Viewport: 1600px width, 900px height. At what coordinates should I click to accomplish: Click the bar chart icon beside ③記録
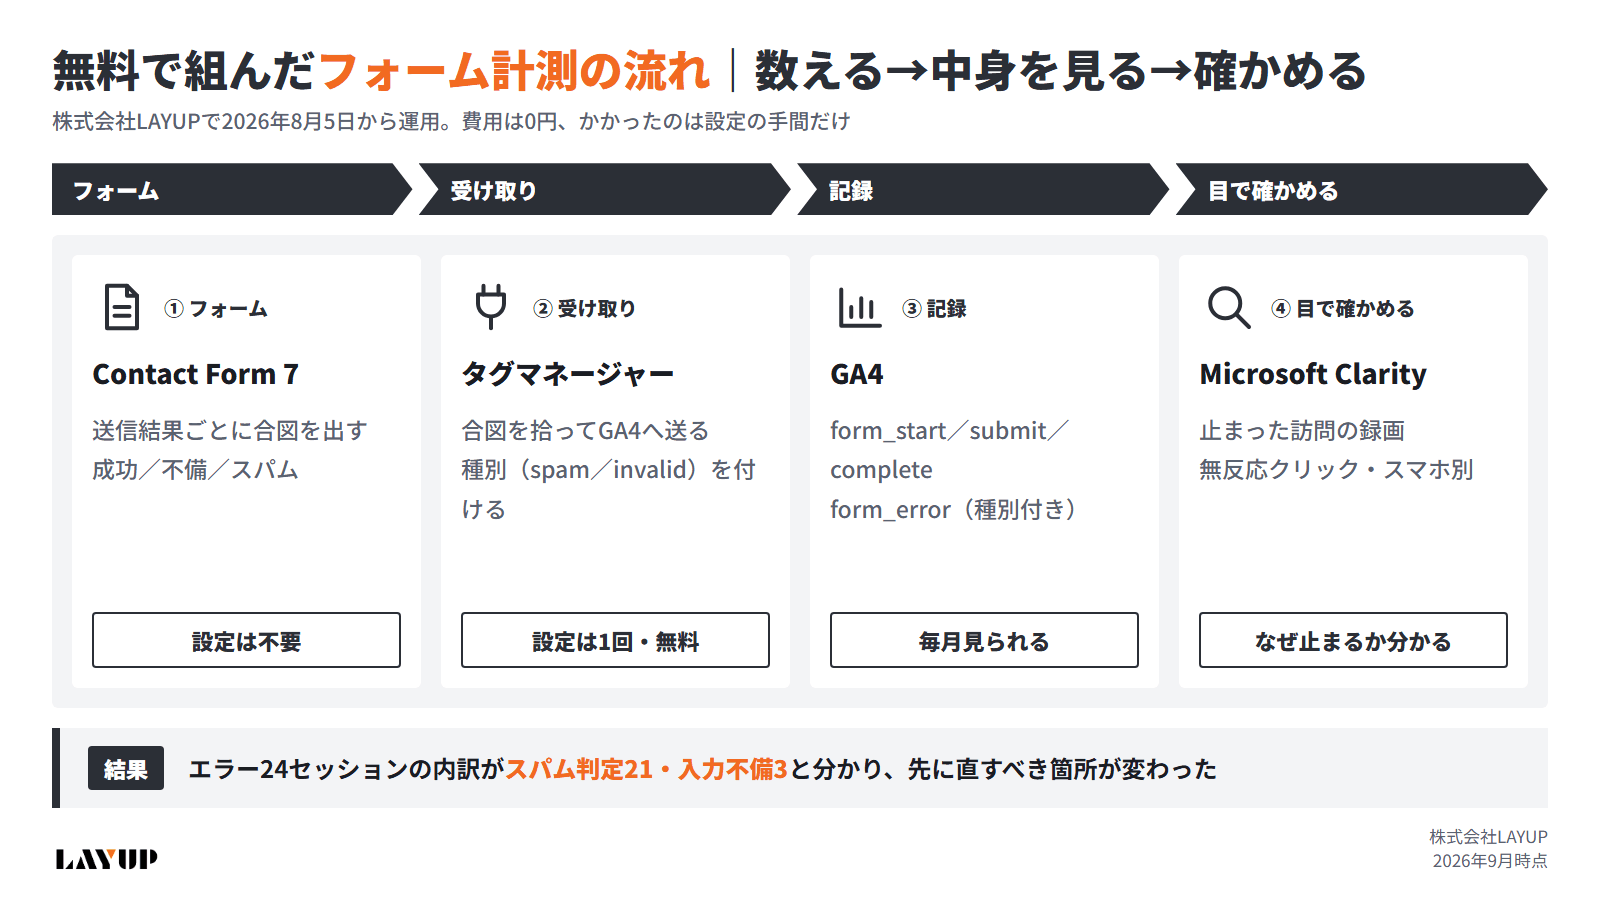click(x=860, y=307)
